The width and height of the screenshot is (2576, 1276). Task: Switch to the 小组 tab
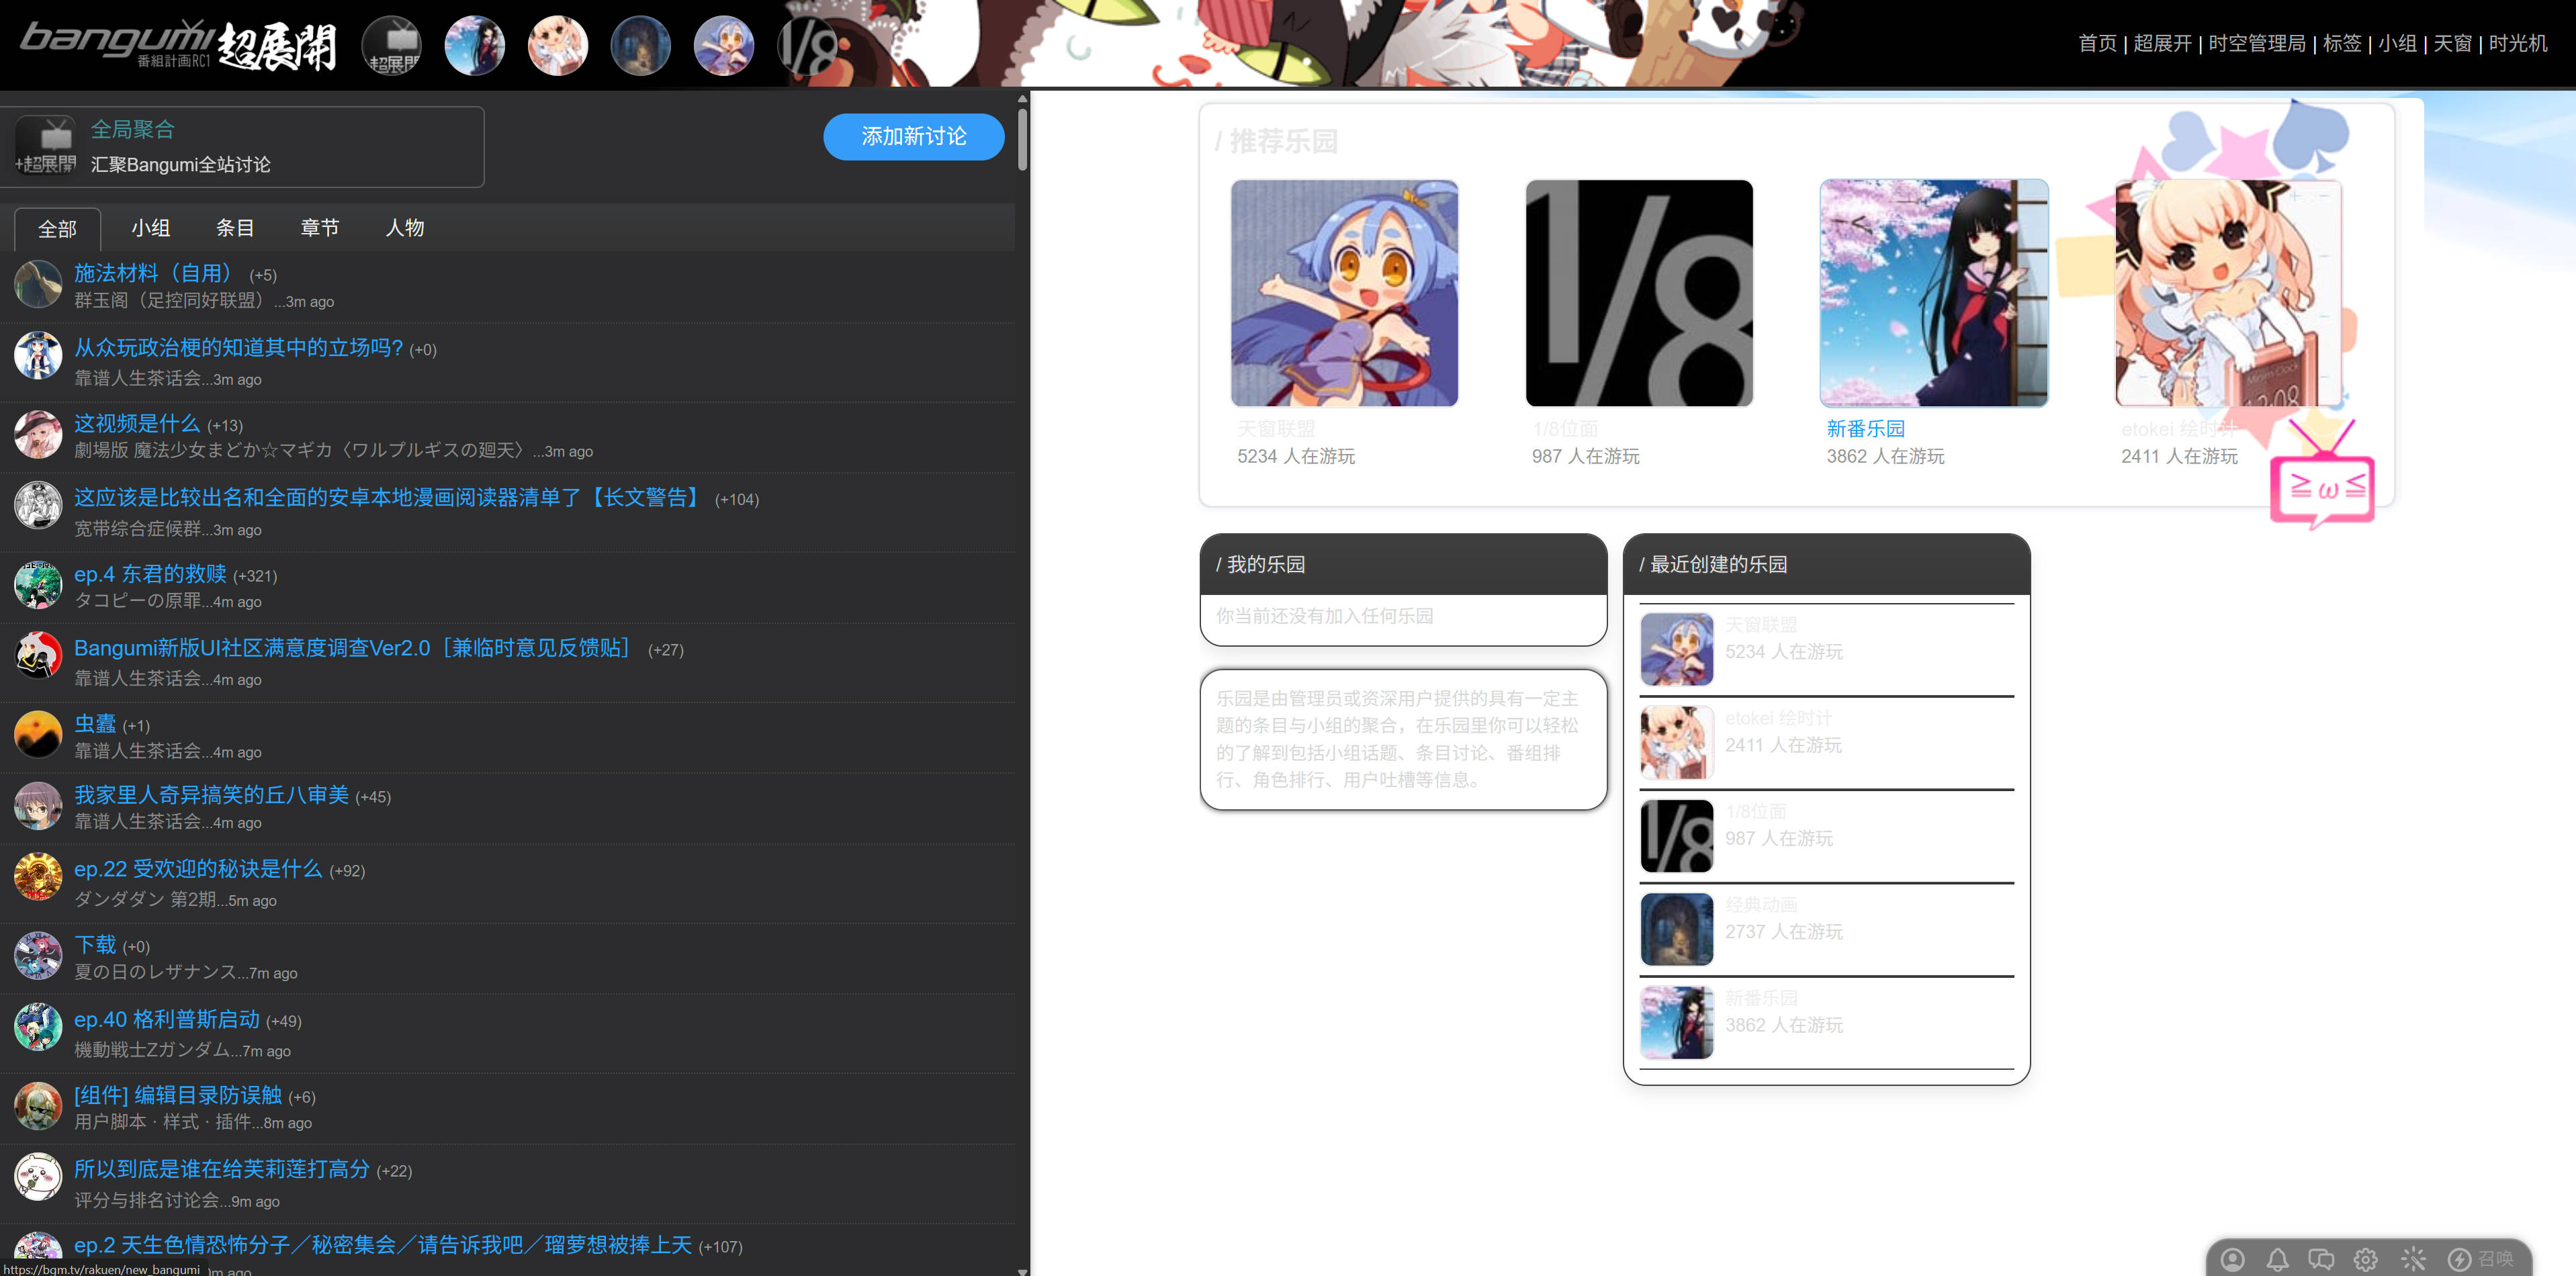pos(151,228)
